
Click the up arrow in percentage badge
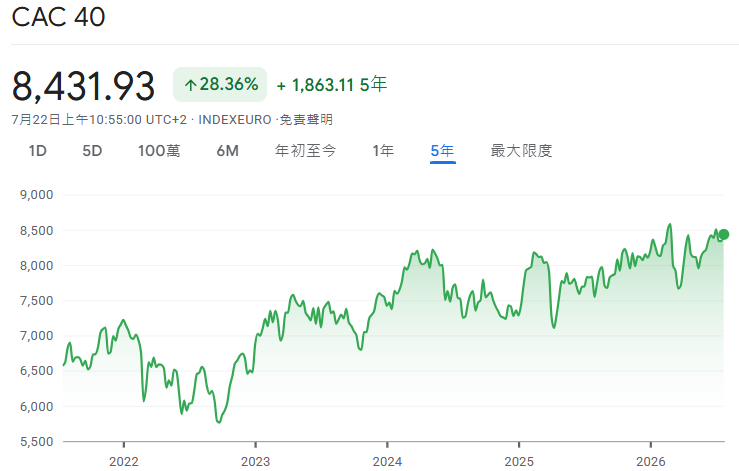point(190,85)
